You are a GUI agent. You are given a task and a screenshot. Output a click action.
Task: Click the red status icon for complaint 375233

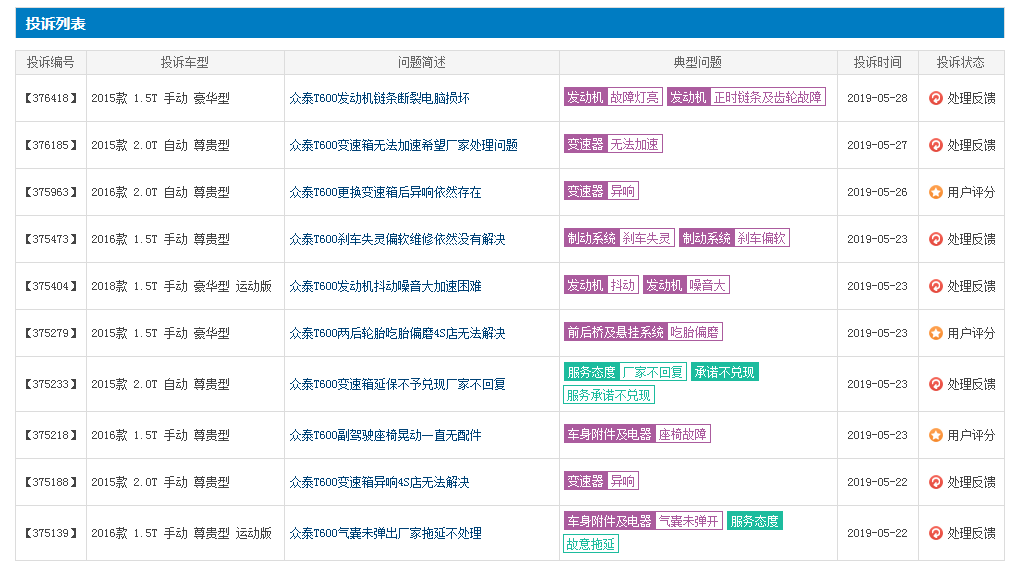point(936,384)
